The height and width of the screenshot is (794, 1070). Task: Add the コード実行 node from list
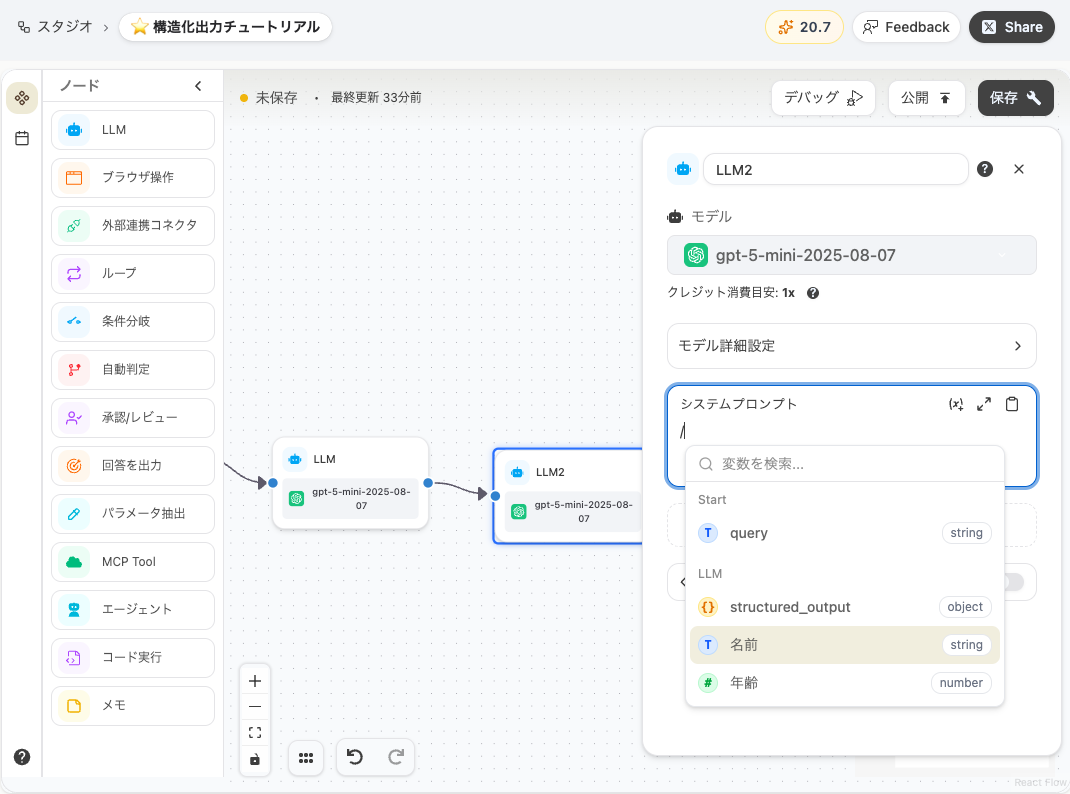click(x=133, y=658)
